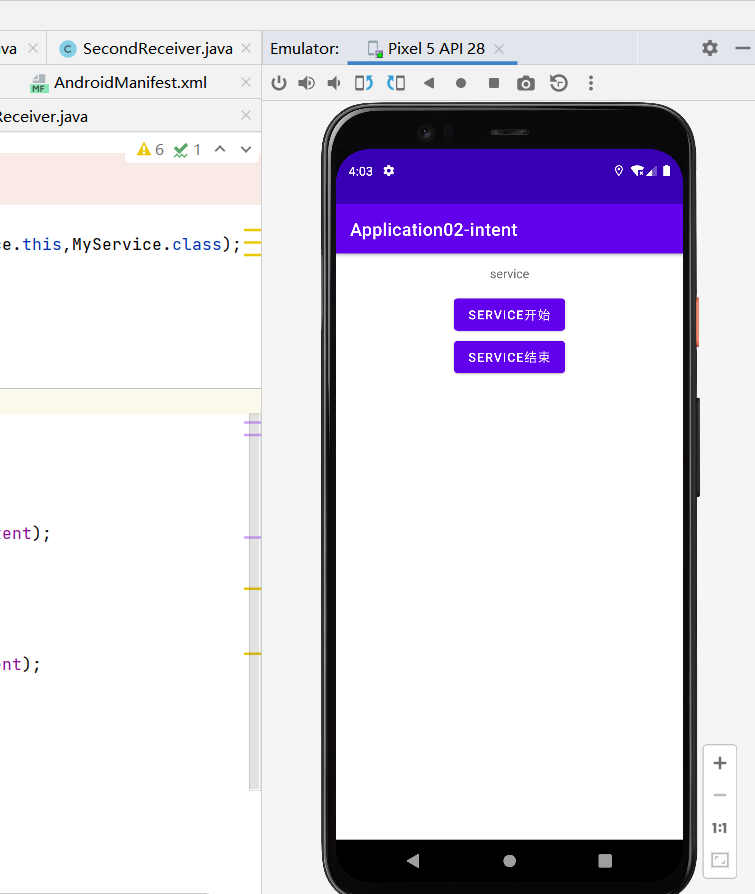Tap settings gear in phone status bar

pyautogui.click(x=389, y=170)
